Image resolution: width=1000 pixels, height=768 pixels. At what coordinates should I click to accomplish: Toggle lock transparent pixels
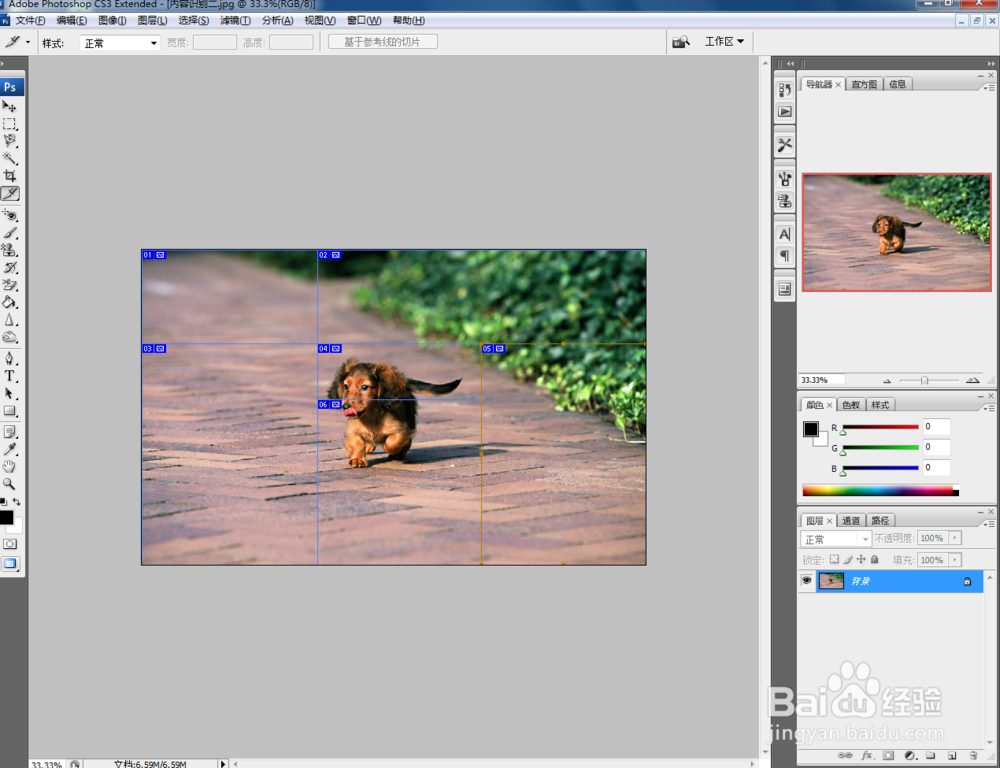834,559
